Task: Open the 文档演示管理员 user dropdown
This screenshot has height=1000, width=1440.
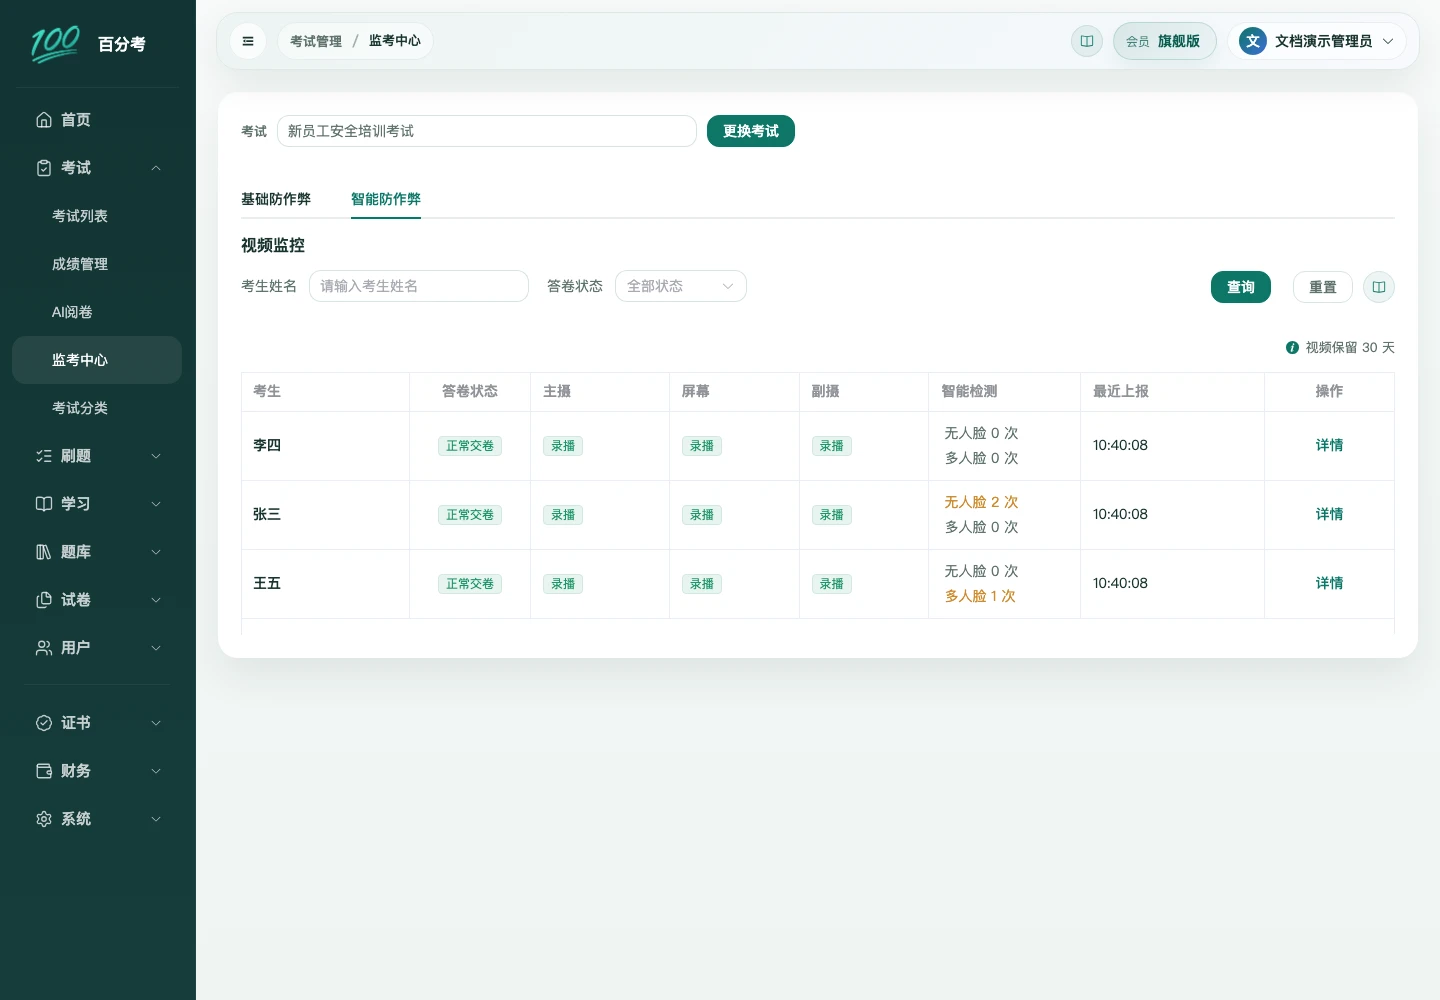Action: pyautogui.click(x=1317, y=41)
